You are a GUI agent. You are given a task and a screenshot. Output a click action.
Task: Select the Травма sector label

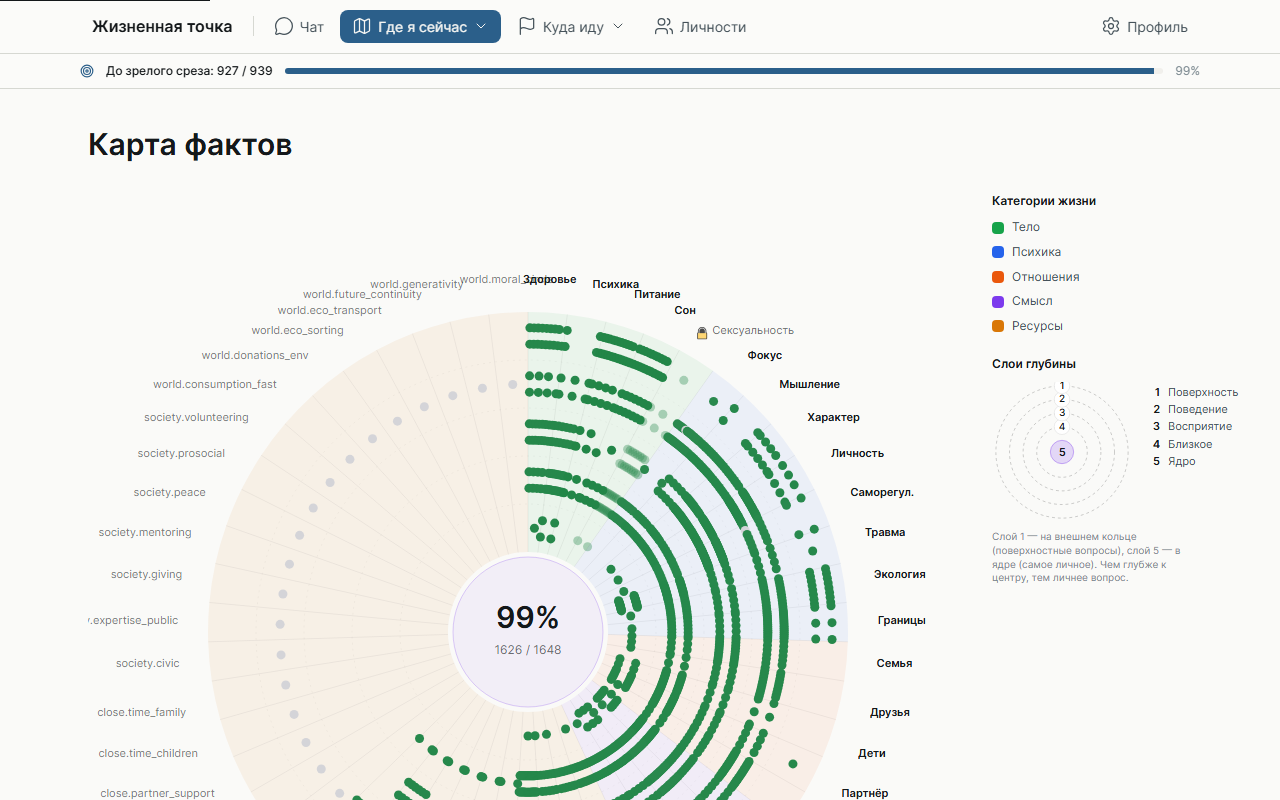[885, 532]
